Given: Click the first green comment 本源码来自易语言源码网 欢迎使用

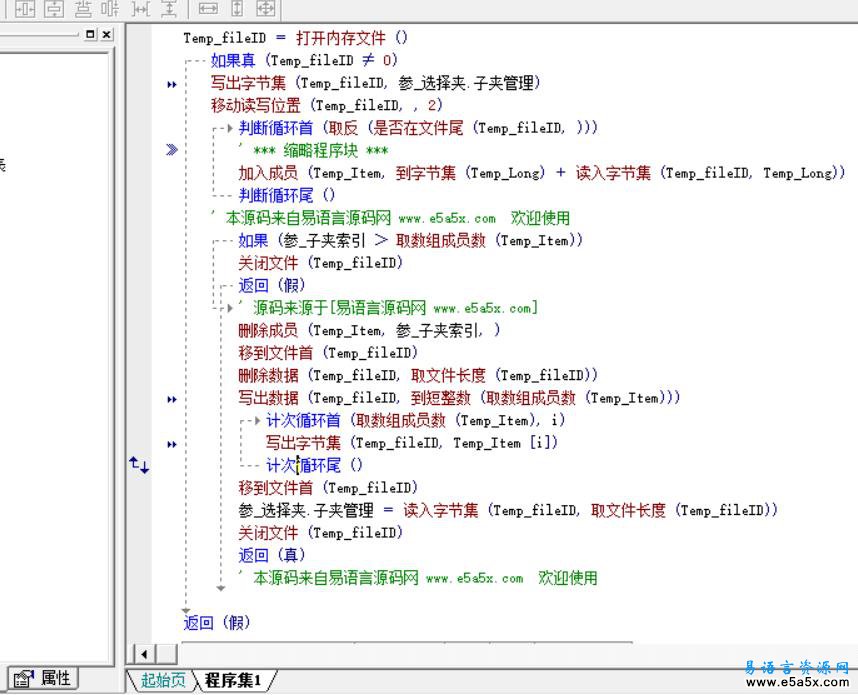Looking at the screenshot, I should [391, 218].
